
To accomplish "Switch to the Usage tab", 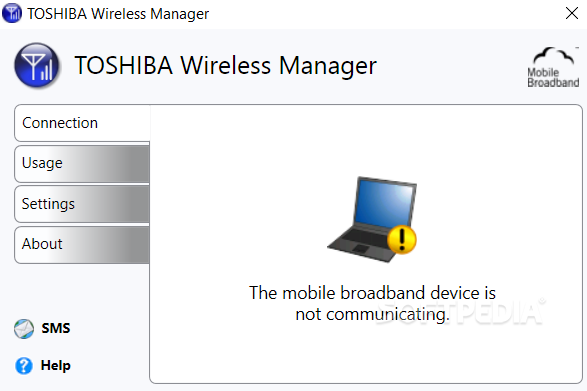I will (x=82, y=164).
